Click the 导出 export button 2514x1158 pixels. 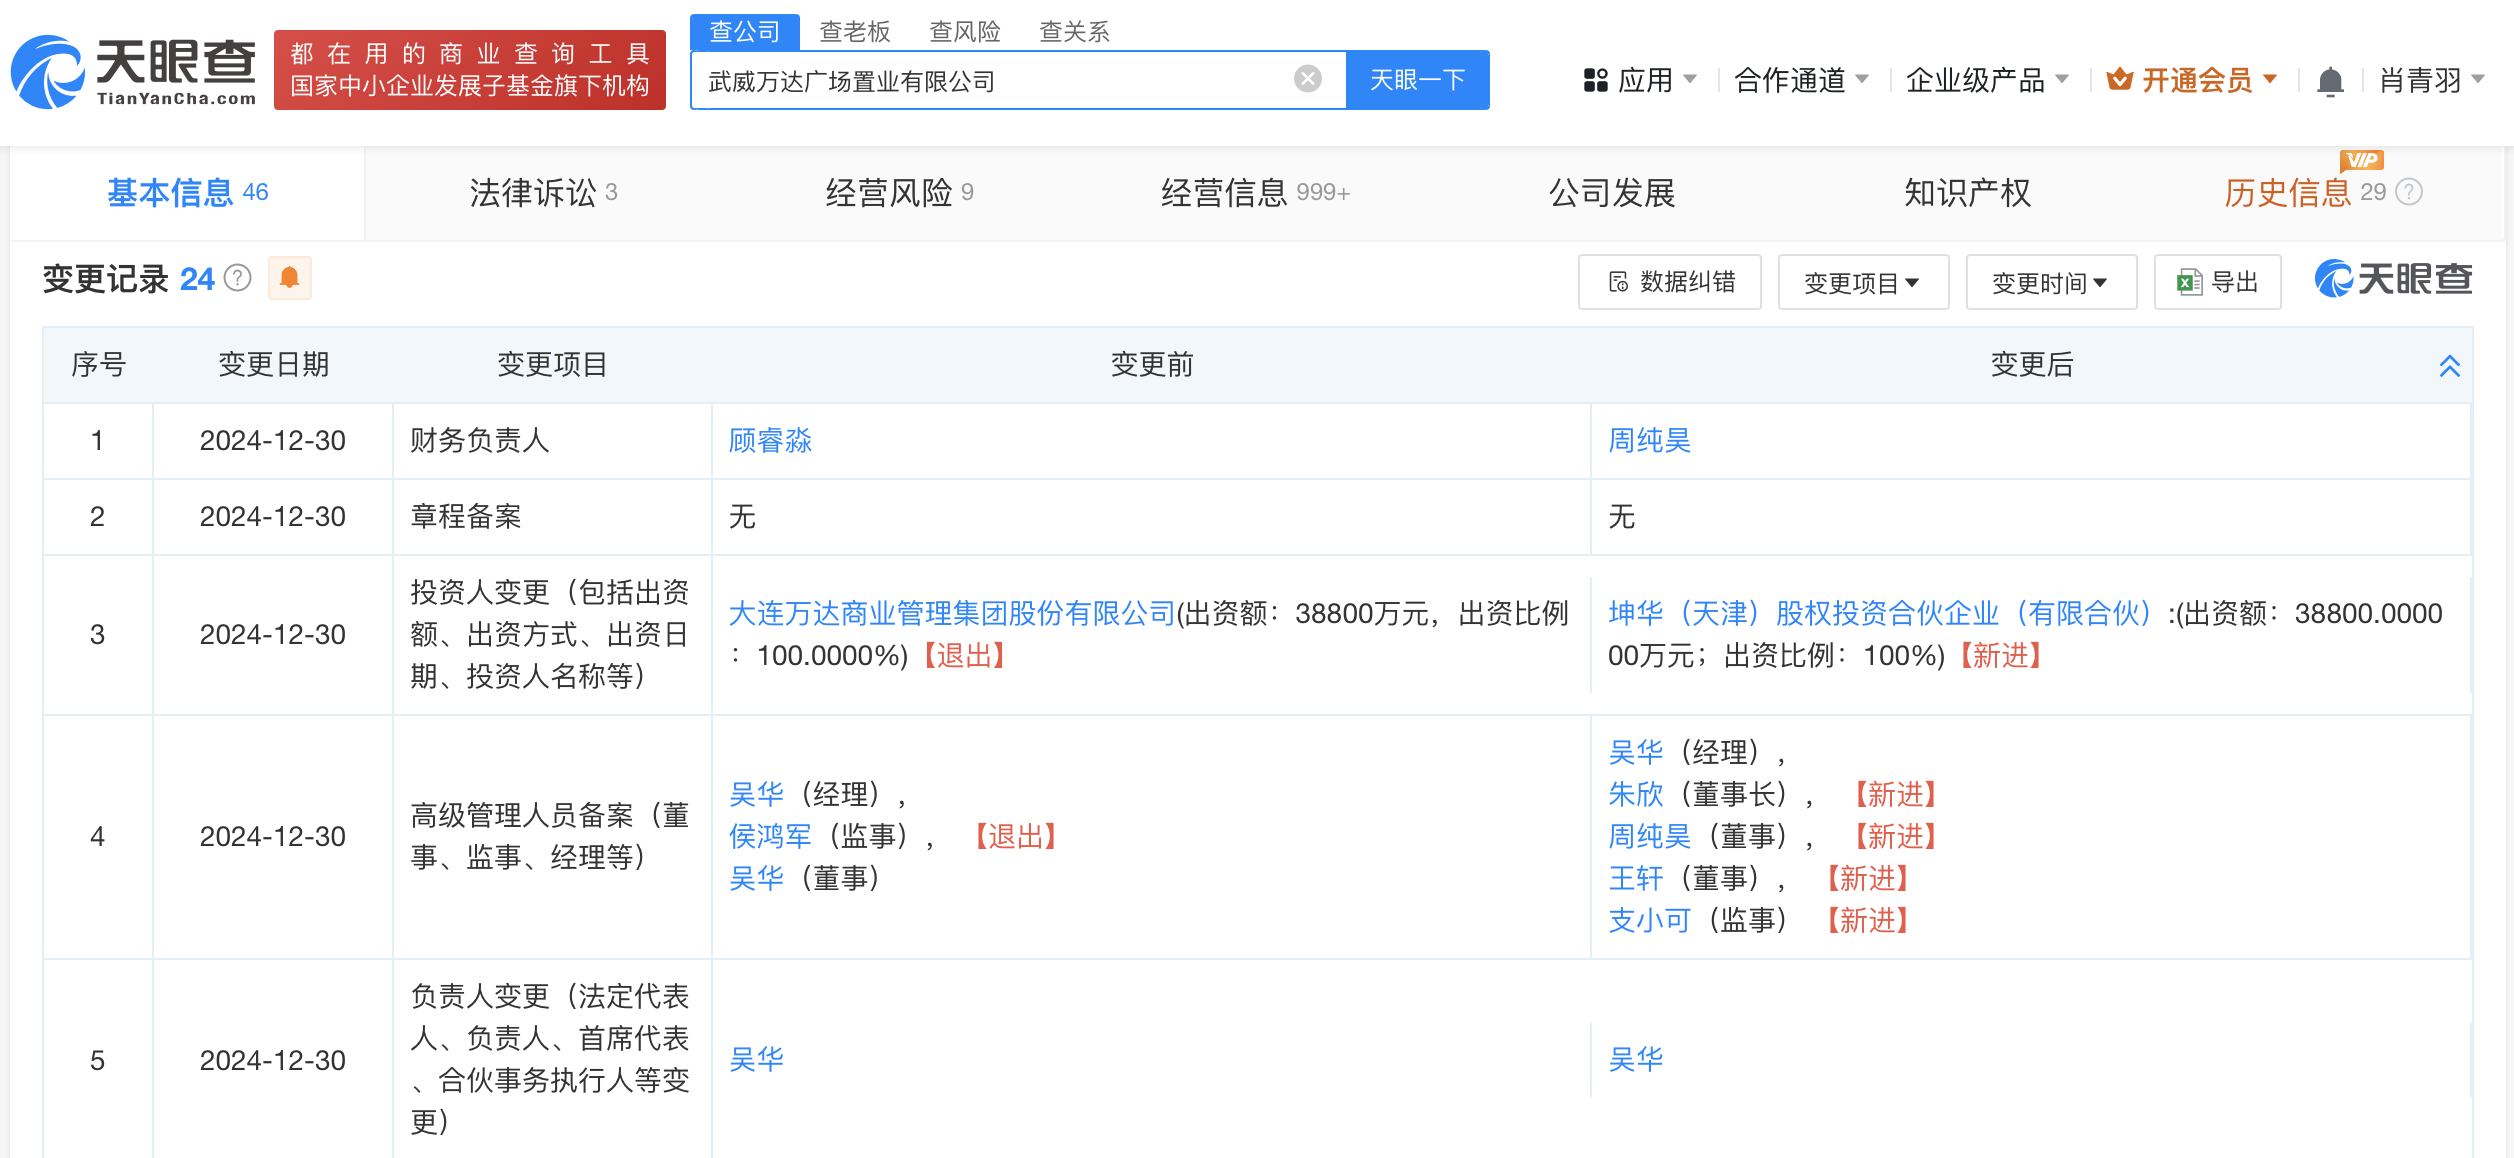click(2218, 282)
